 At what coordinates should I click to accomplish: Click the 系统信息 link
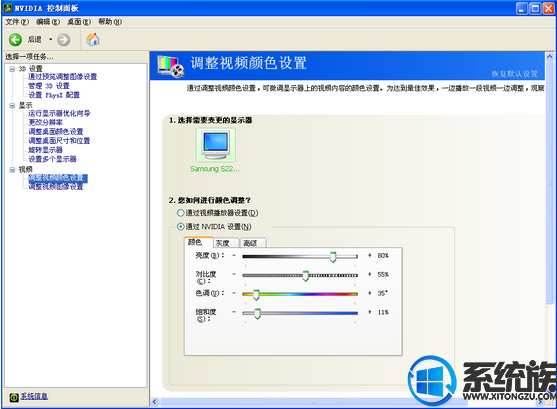[x=34, y=396]
